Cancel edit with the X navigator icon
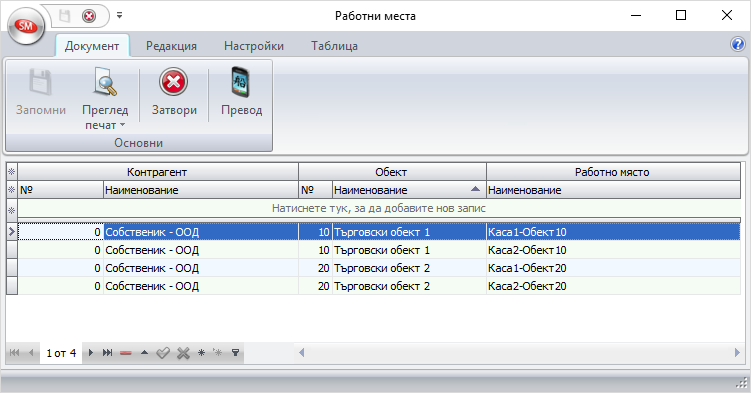 183,353
